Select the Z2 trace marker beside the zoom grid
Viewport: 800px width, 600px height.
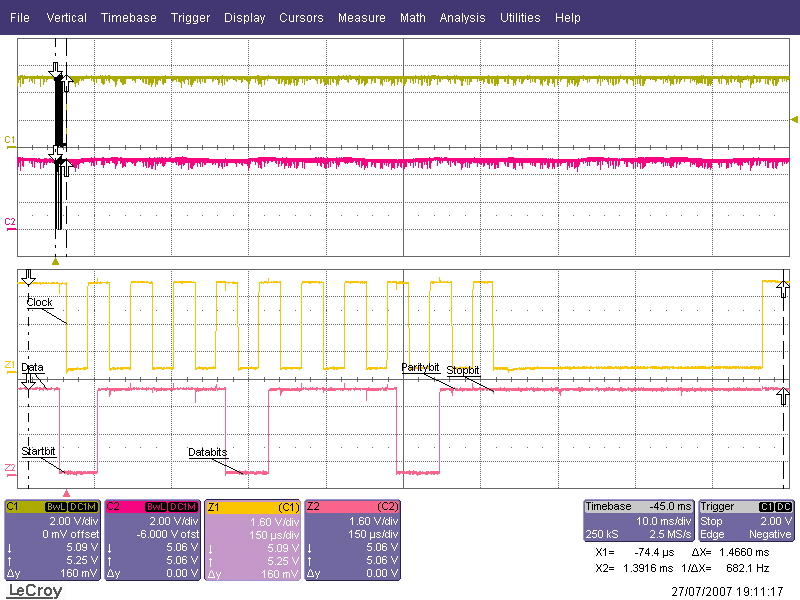pos(10,470)
